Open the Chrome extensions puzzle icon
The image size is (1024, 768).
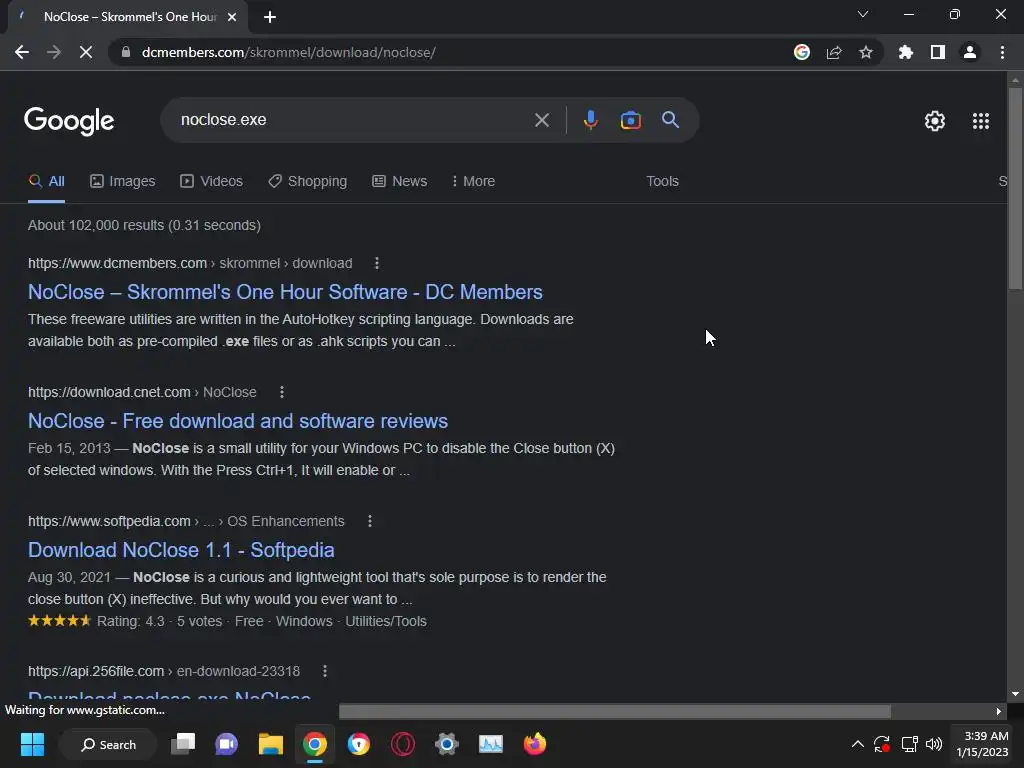tap(906, 52)
